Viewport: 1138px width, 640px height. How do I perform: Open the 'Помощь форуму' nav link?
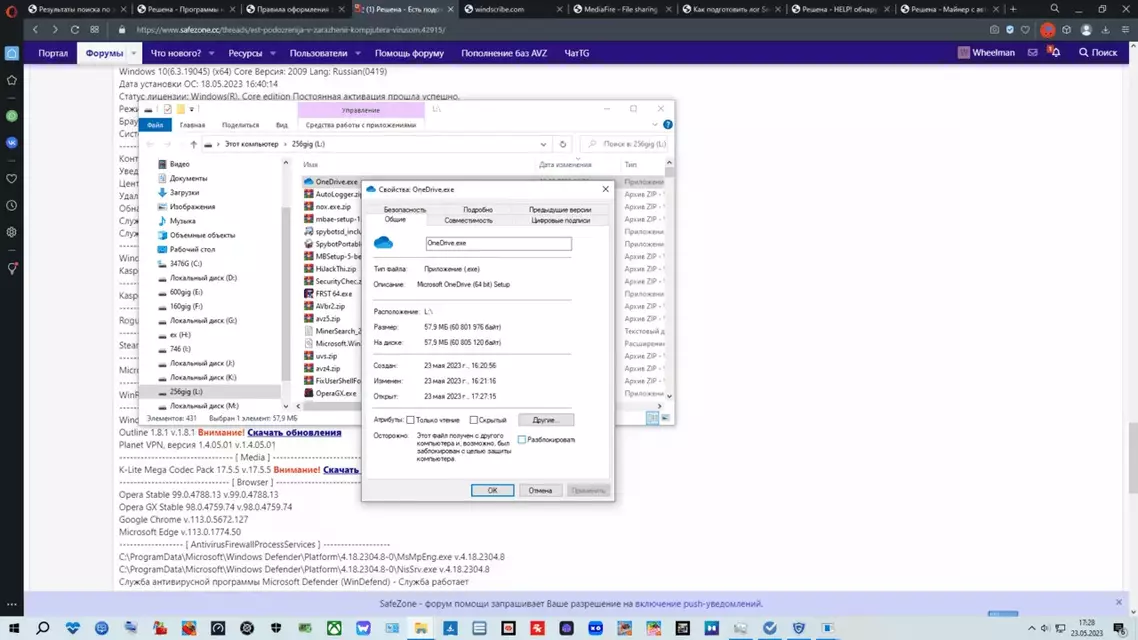click(409, 53)
